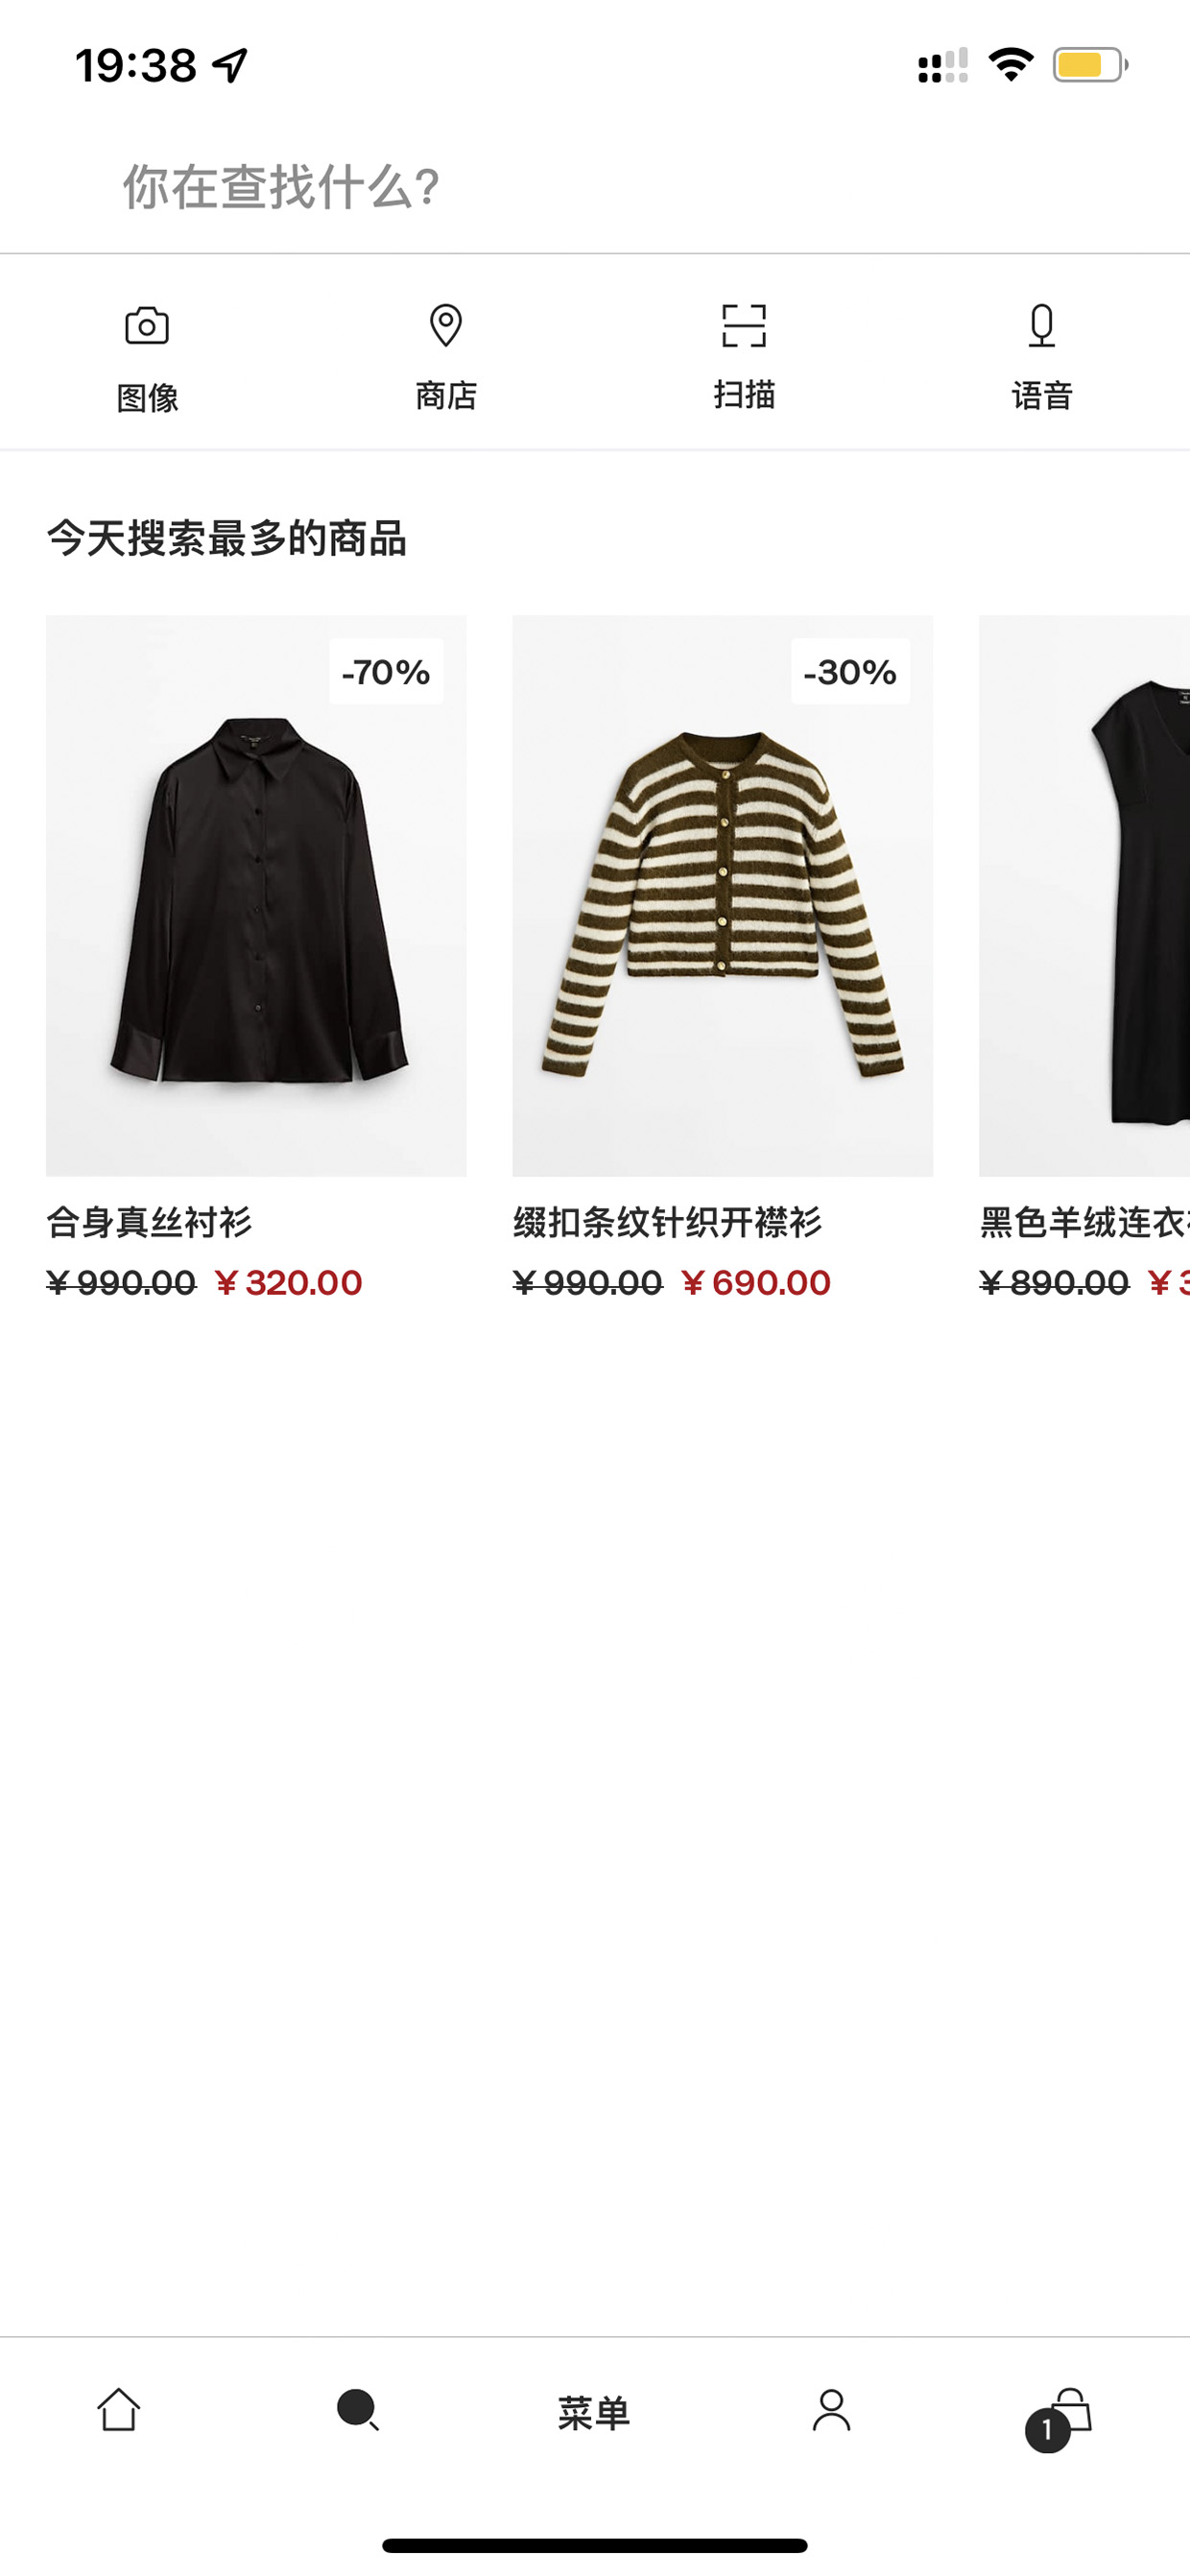Open the striped cardigan product image
Image resolution: width=1190 pixels, height=2576 pixels.
(723, 895)
